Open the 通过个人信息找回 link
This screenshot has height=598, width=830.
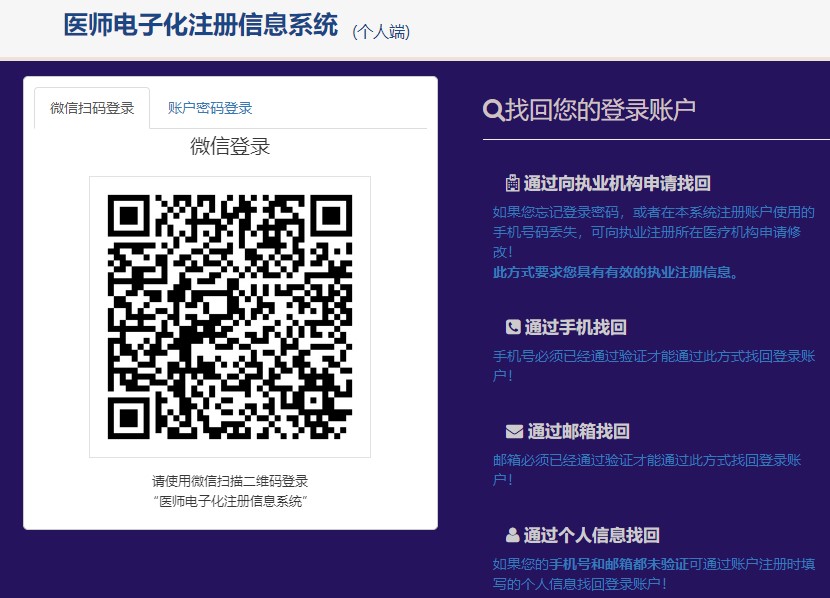[x=591, y=535]
